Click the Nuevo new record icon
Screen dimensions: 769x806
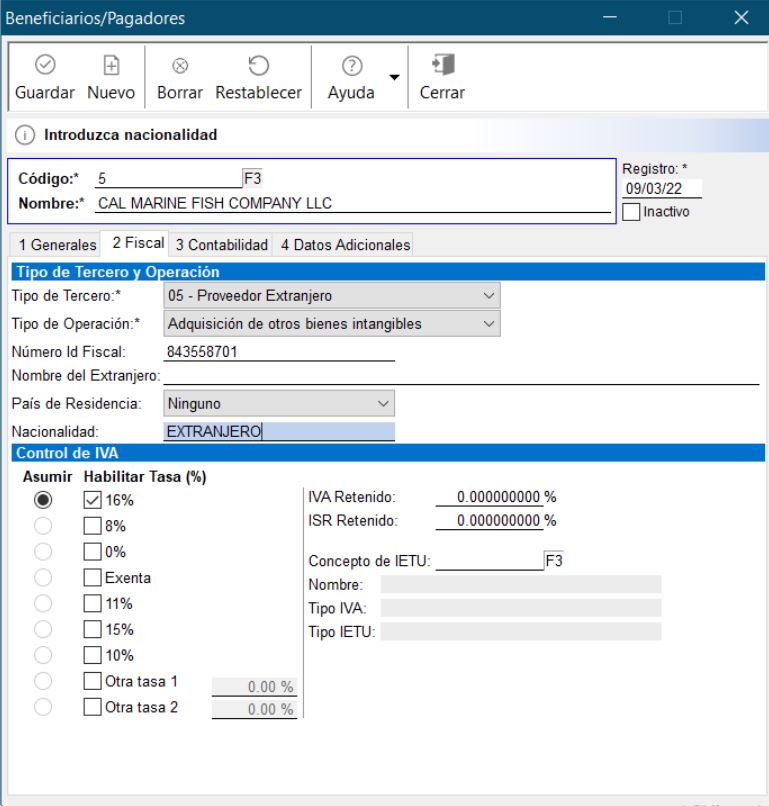click(111, 66)
